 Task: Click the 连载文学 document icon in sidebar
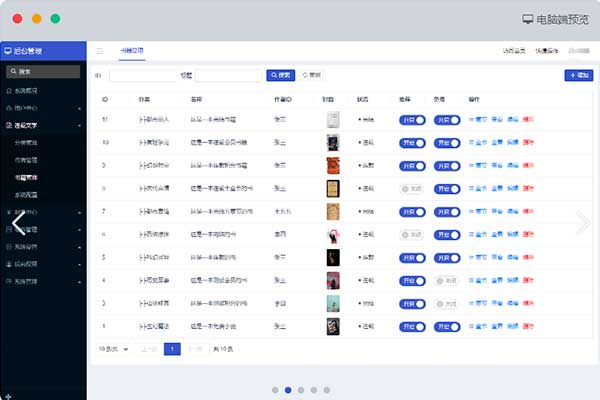(x=9, y=126)
